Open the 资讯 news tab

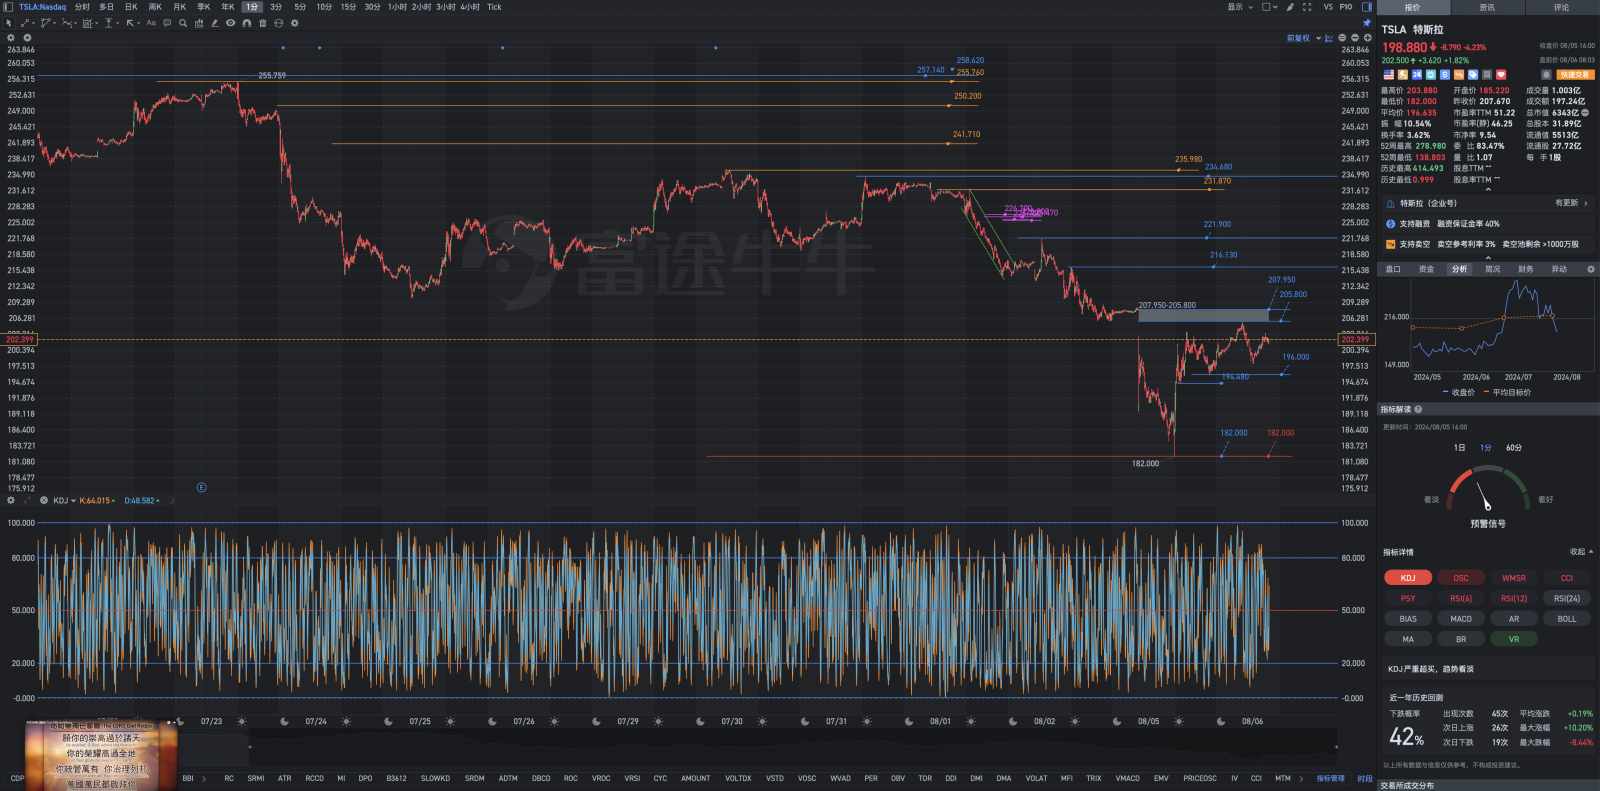(1487, 7)
